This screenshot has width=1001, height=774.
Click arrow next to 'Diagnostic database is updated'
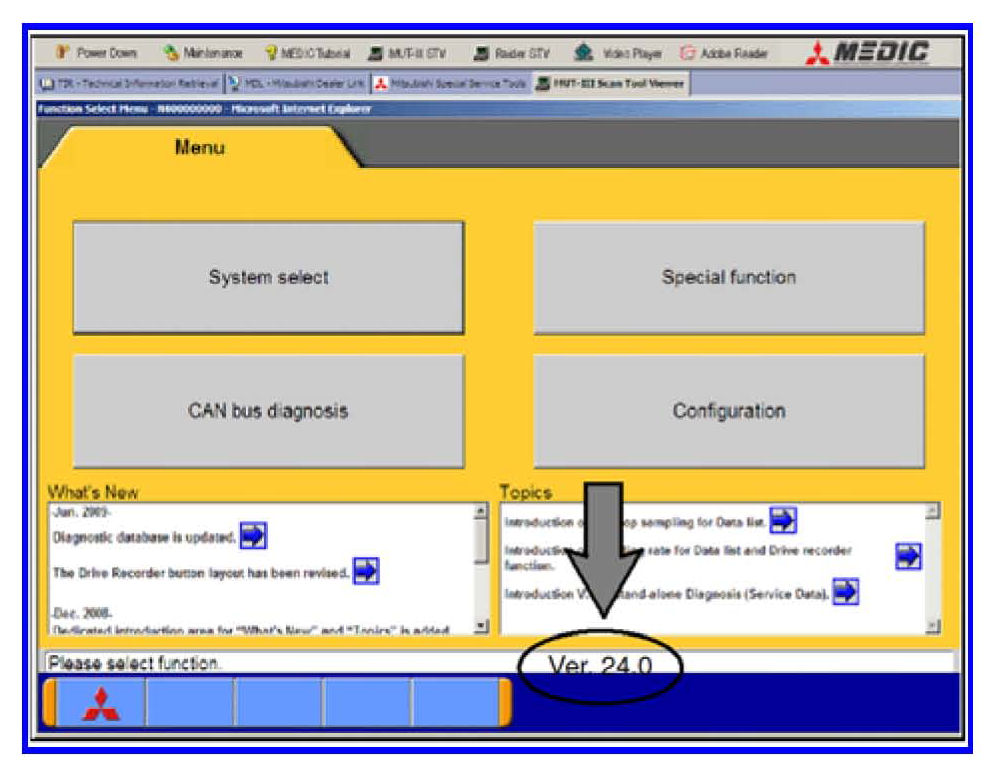click(x=254, y=536)
